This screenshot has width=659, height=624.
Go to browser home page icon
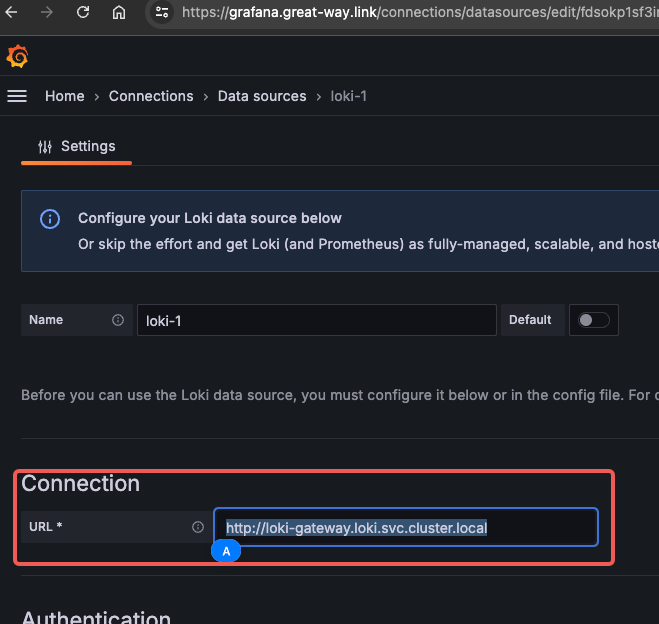119,12
